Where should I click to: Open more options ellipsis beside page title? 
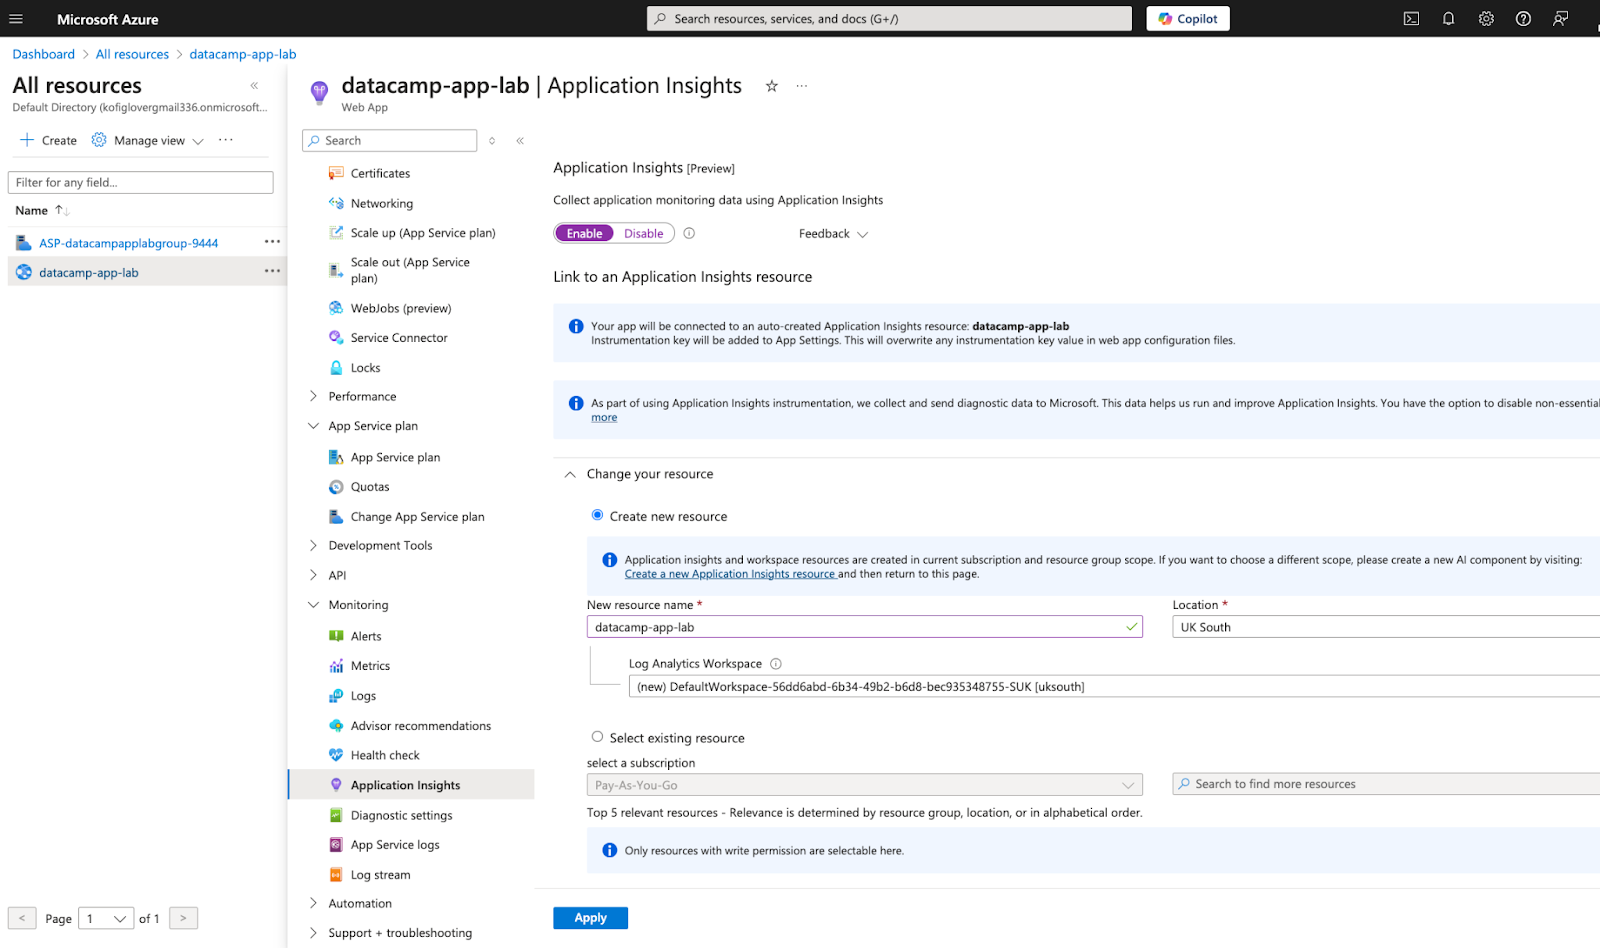coord(801,86)
